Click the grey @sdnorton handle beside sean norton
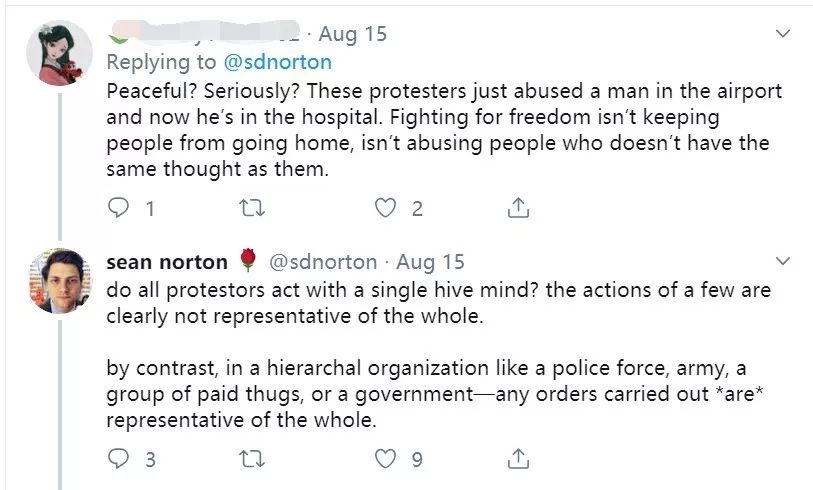813x490 pixels. (320, 262)
